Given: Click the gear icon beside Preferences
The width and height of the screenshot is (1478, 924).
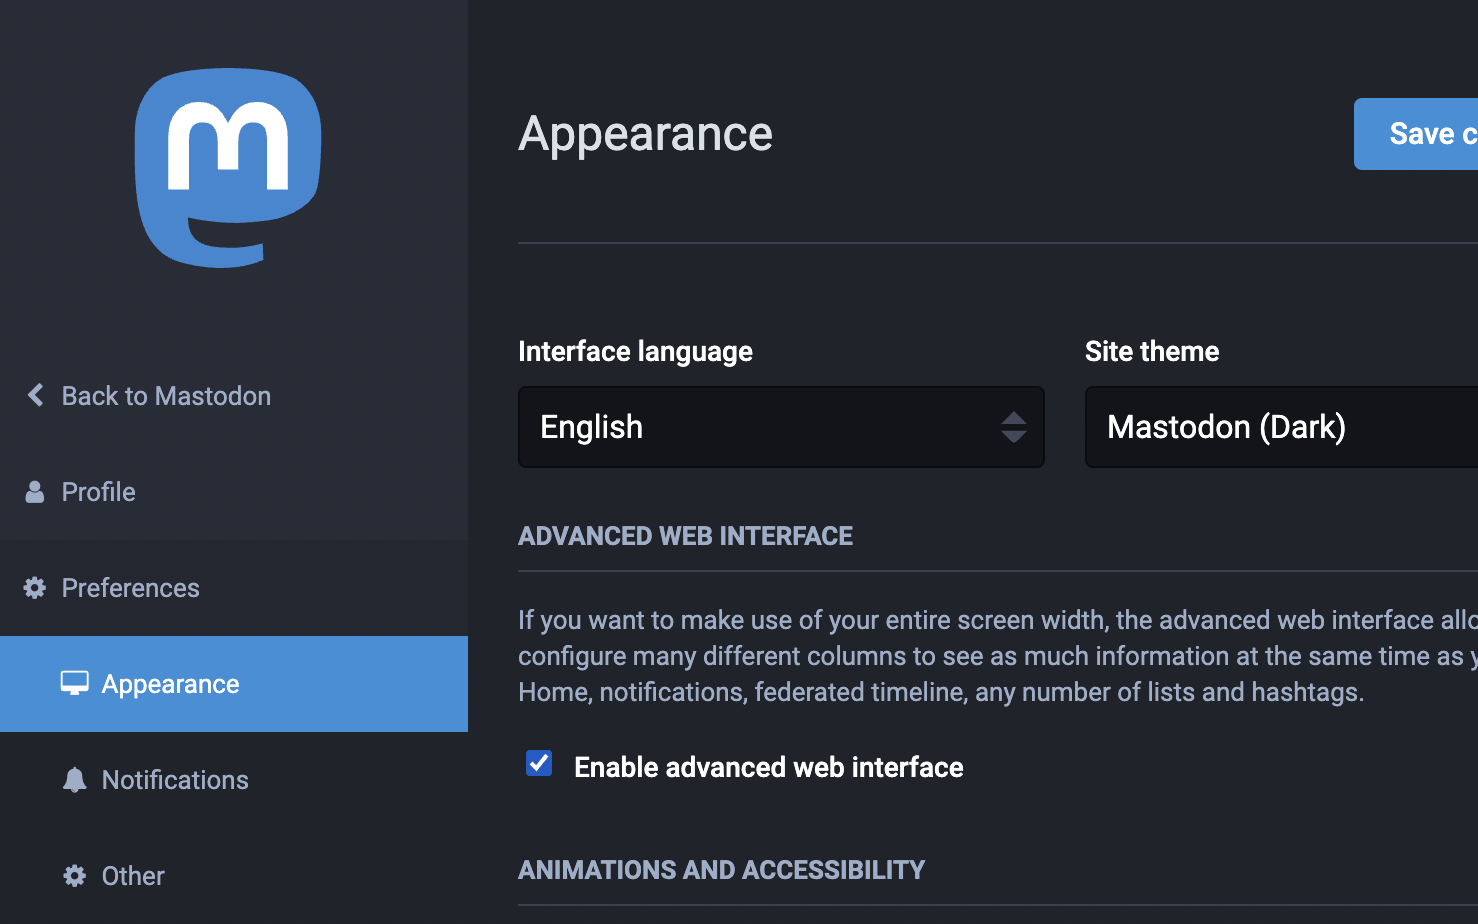Looking at the screenshot, I should pos(35,587).
